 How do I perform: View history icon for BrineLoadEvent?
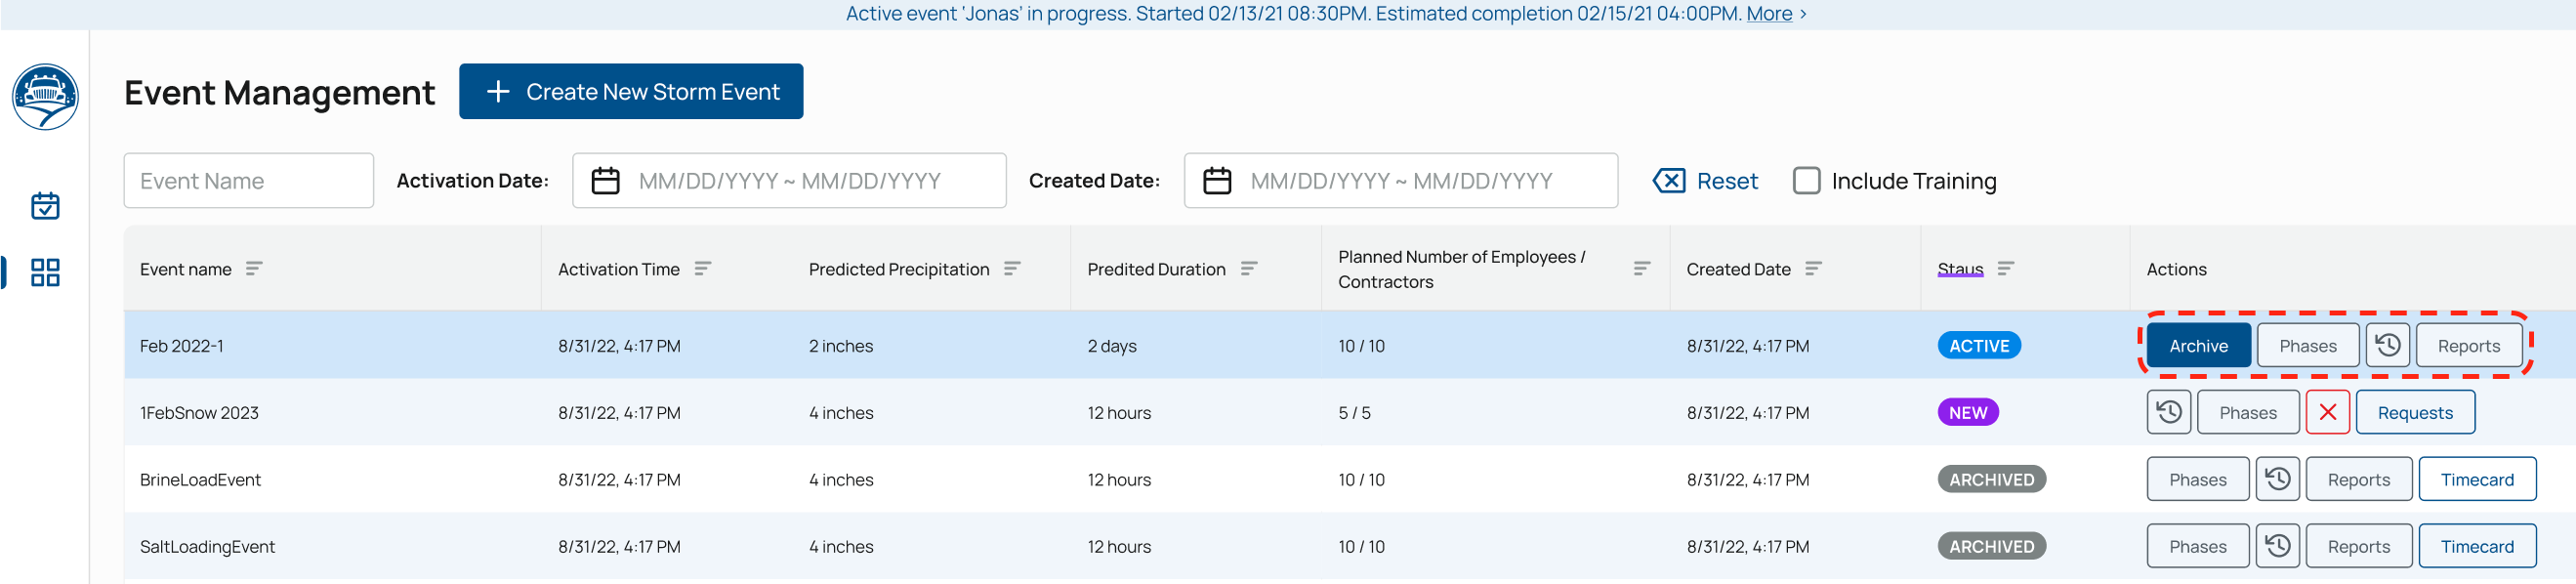pyautogui.click(x=2277, y=480)
